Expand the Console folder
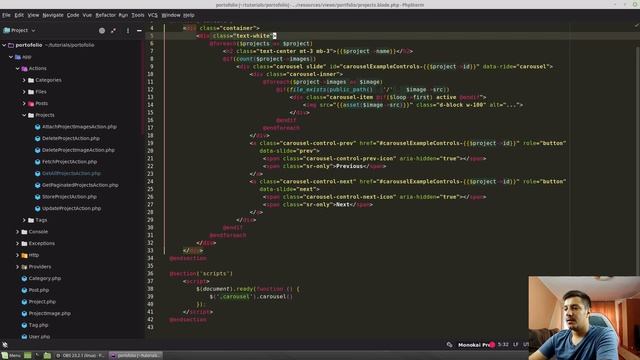Screen dimensions: 640x360 [x=18, y=232]
